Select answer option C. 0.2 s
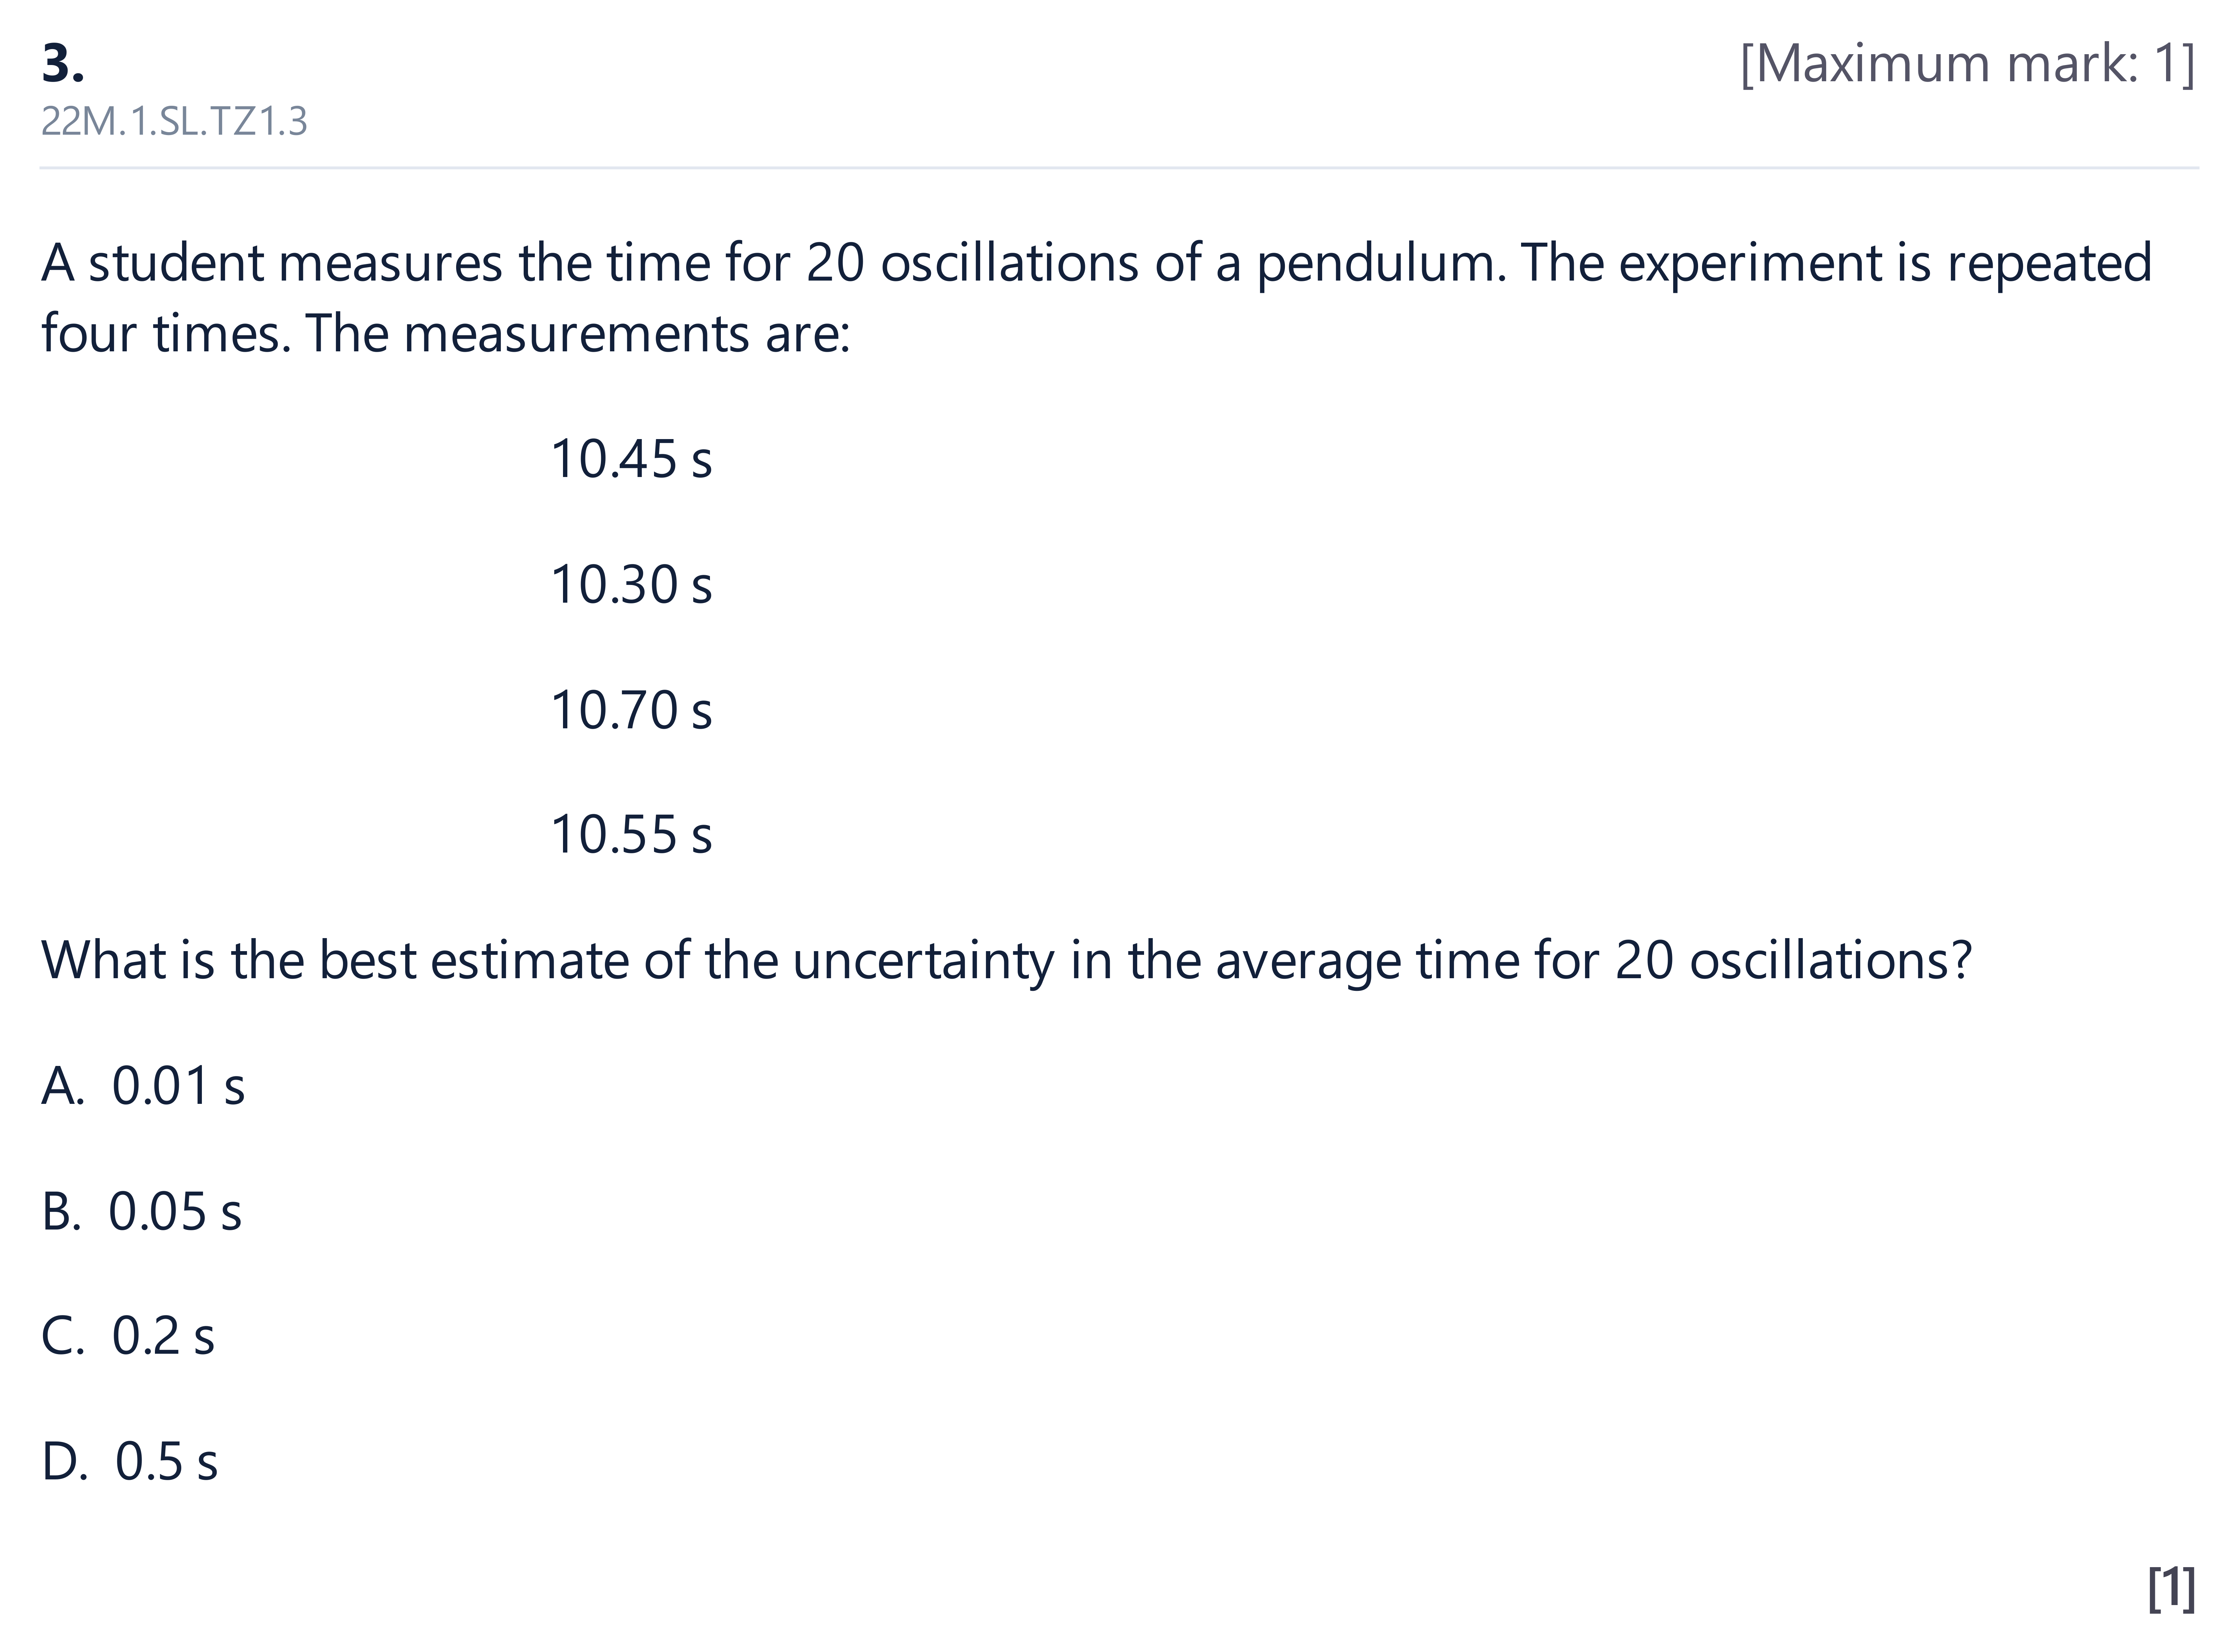Viewport: 2239px width, 1652px height. [128, 1336]
